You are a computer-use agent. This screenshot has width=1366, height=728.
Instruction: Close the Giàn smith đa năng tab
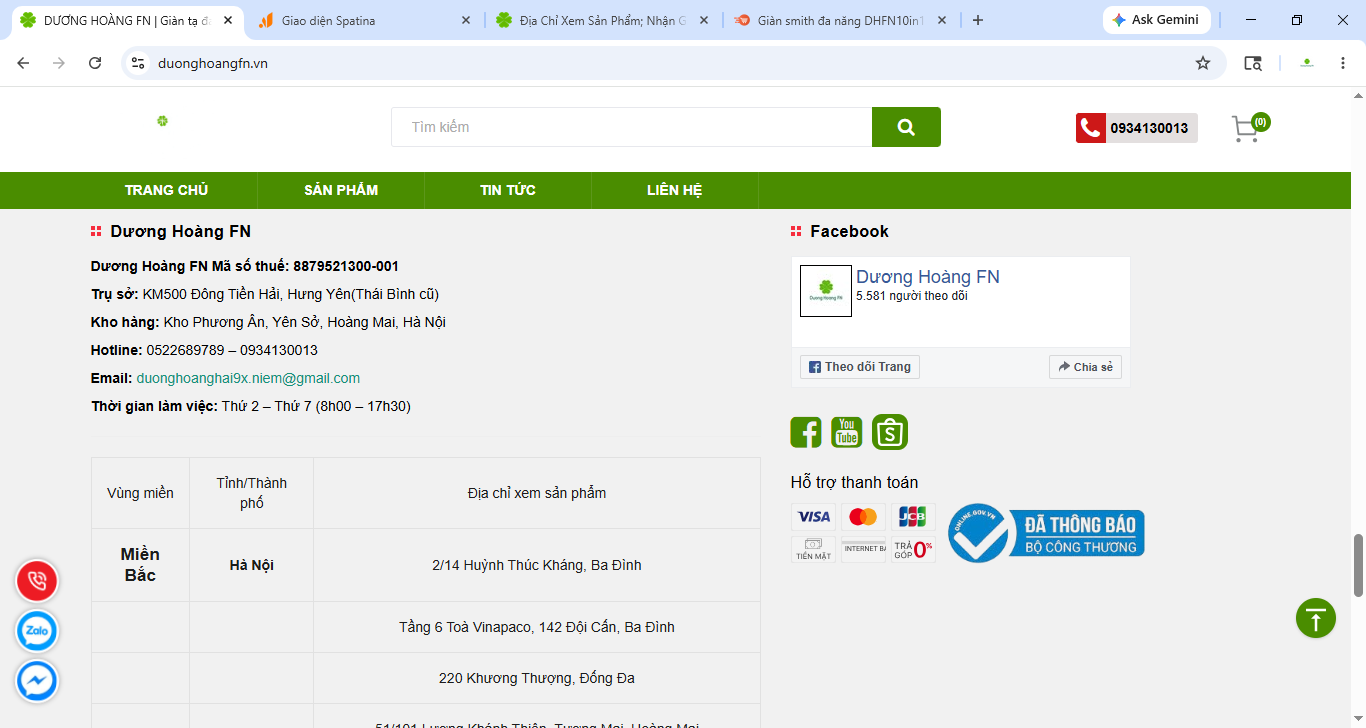[942, 20]
